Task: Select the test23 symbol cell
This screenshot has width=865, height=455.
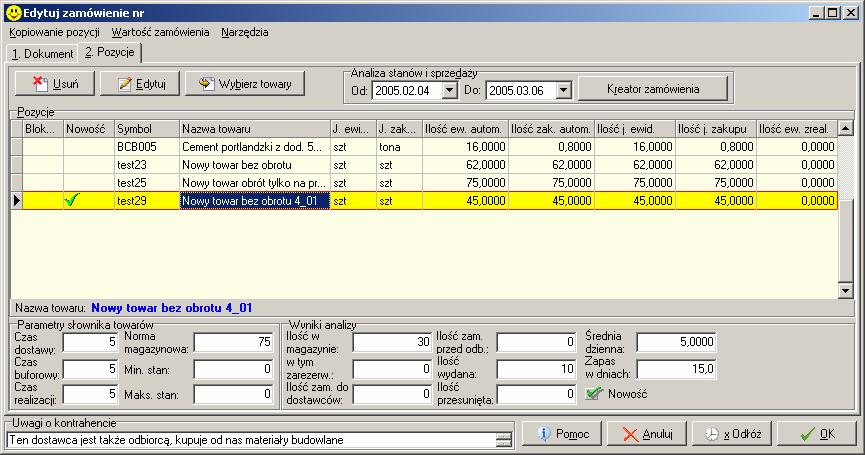Action: click(147, 164)
